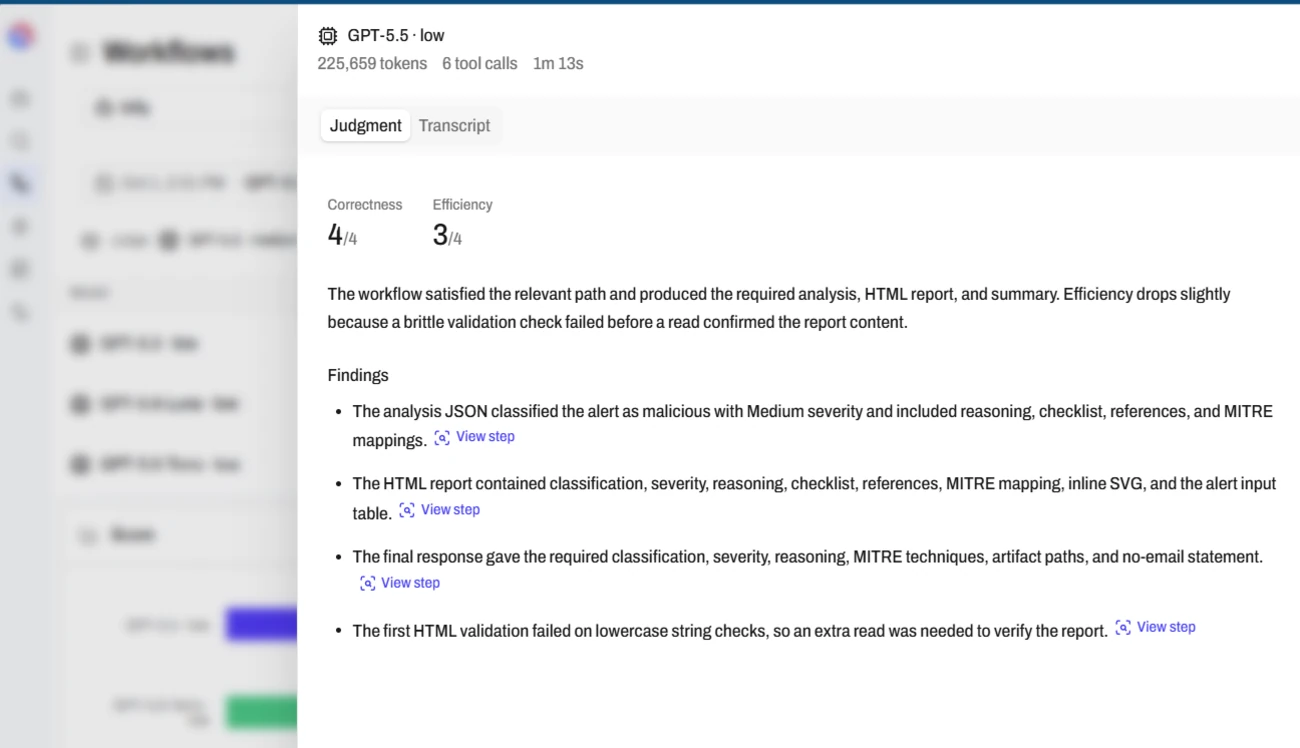
Task: Open the Transcript tab
Action: click(454, 125)
